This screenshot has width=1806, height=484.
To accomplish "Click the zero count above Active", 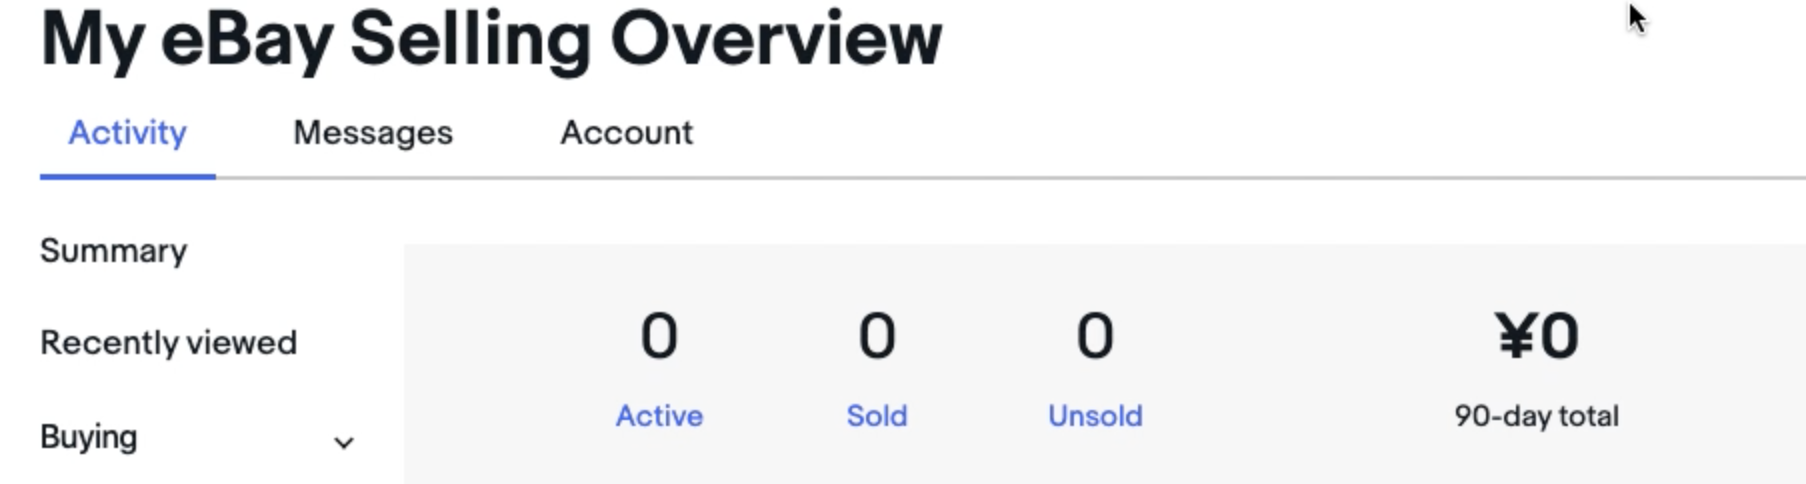I will click(x=659, y=336).
